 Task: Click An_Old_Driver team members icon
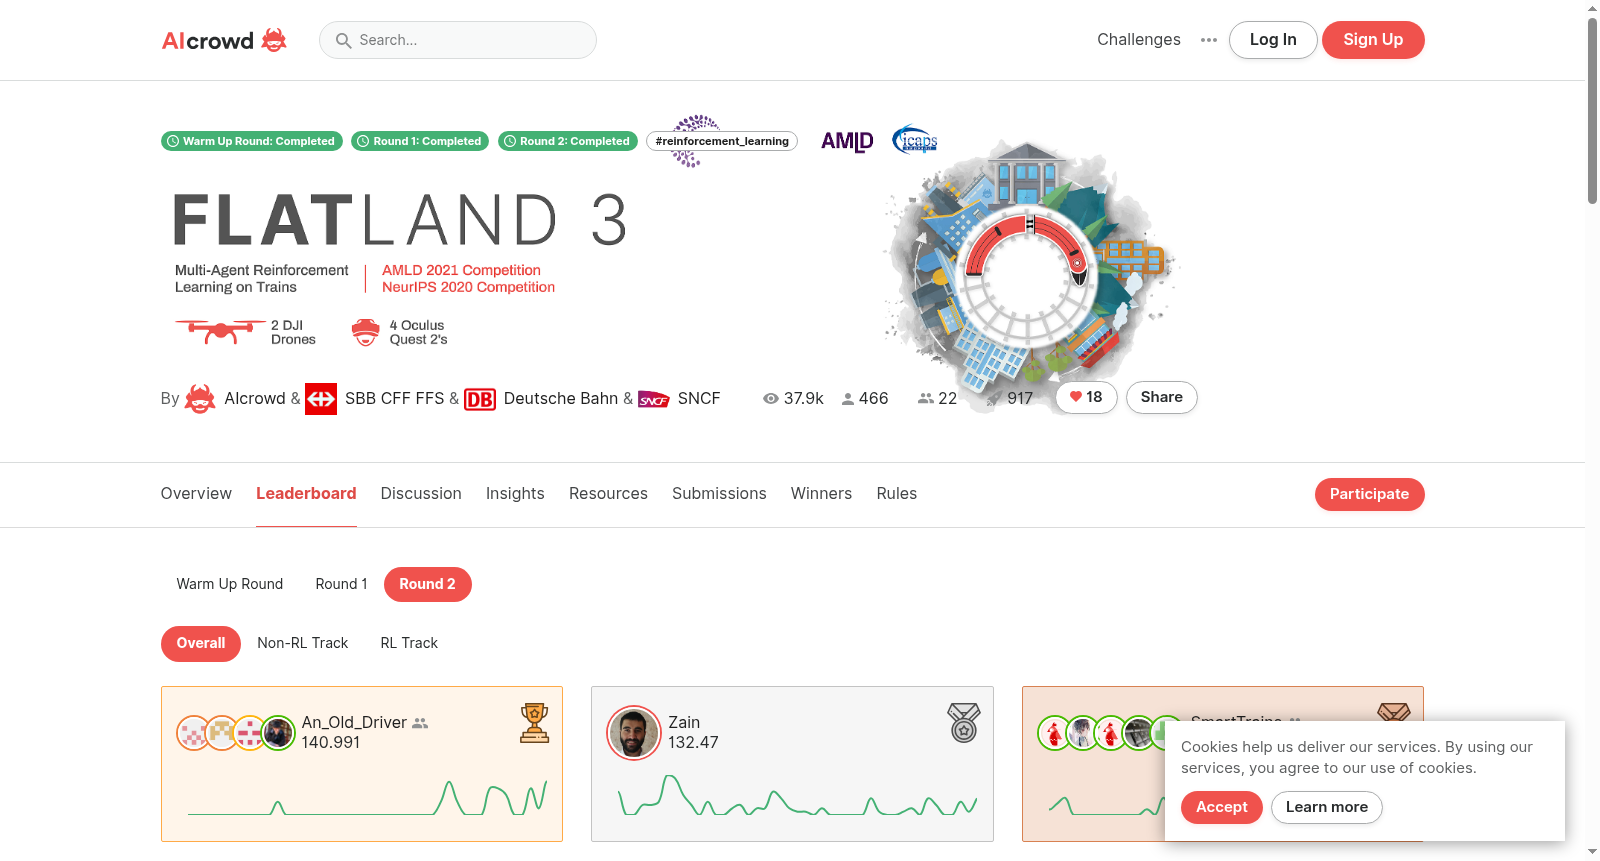click(420, 723)
